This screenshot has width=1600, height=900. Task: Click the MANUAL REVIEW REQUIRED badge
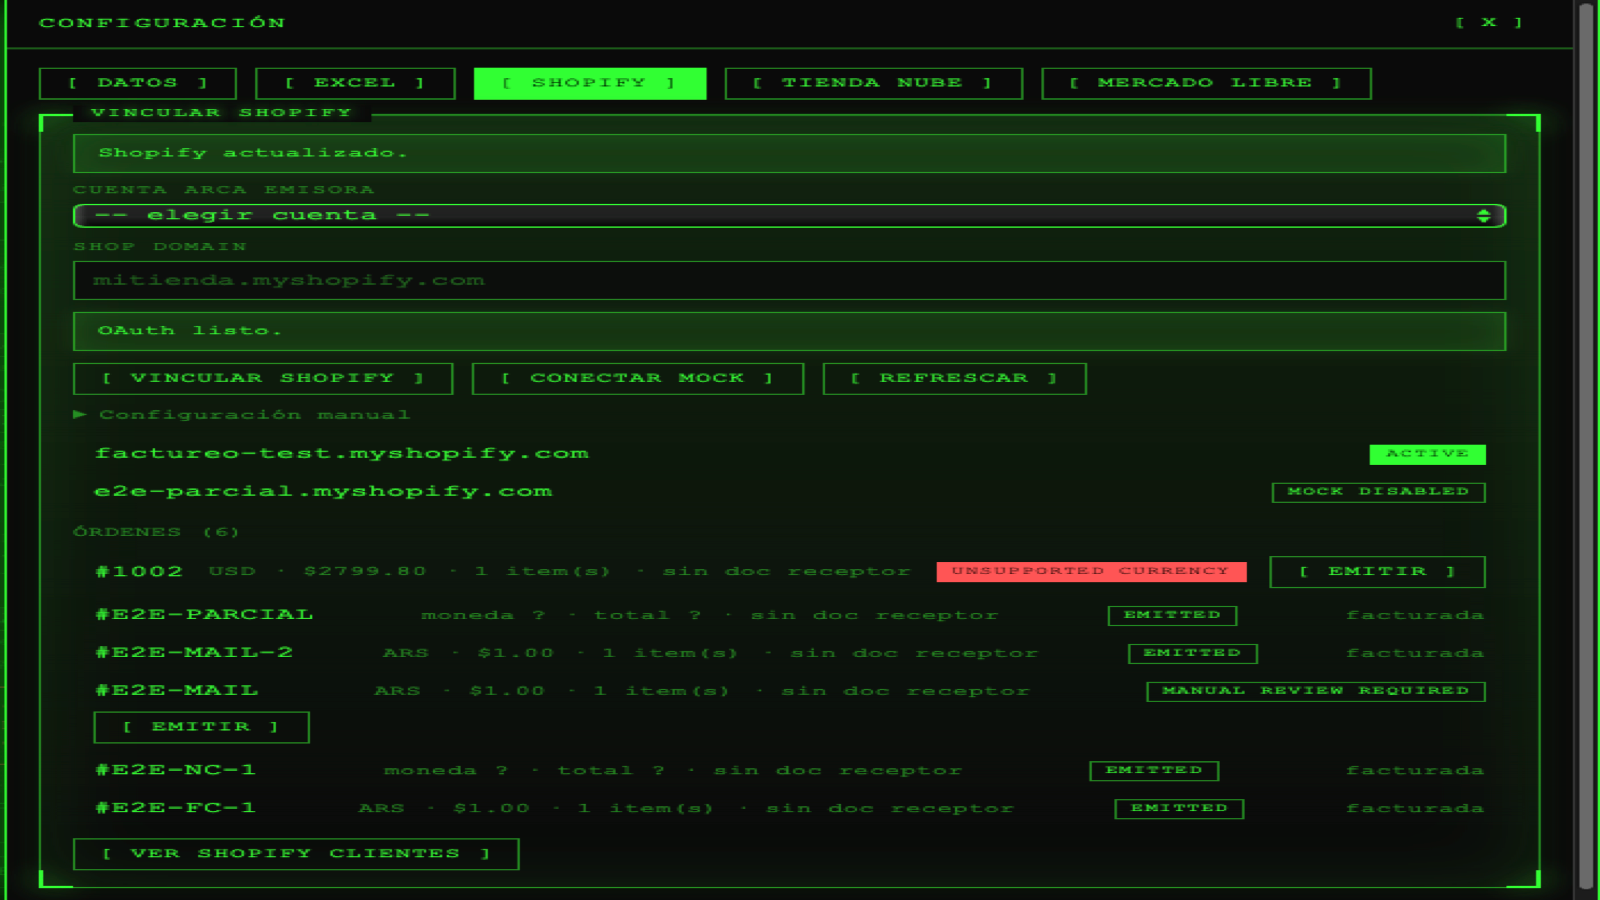[x=1315, y=691]
